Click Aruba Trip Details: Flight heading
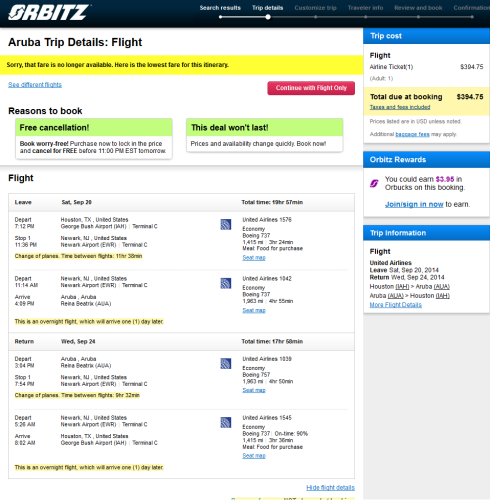 point(75,42)
